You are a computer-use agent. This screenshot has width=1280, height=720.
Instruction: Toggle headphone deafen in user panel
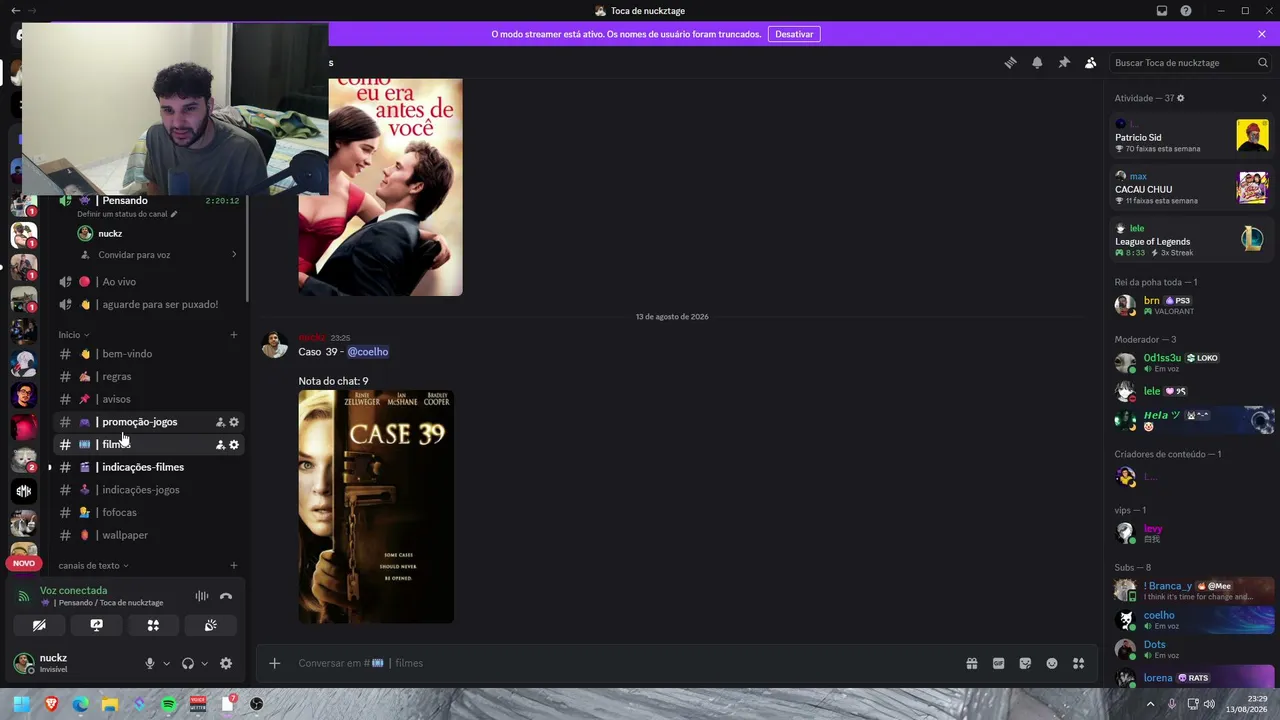188,663
